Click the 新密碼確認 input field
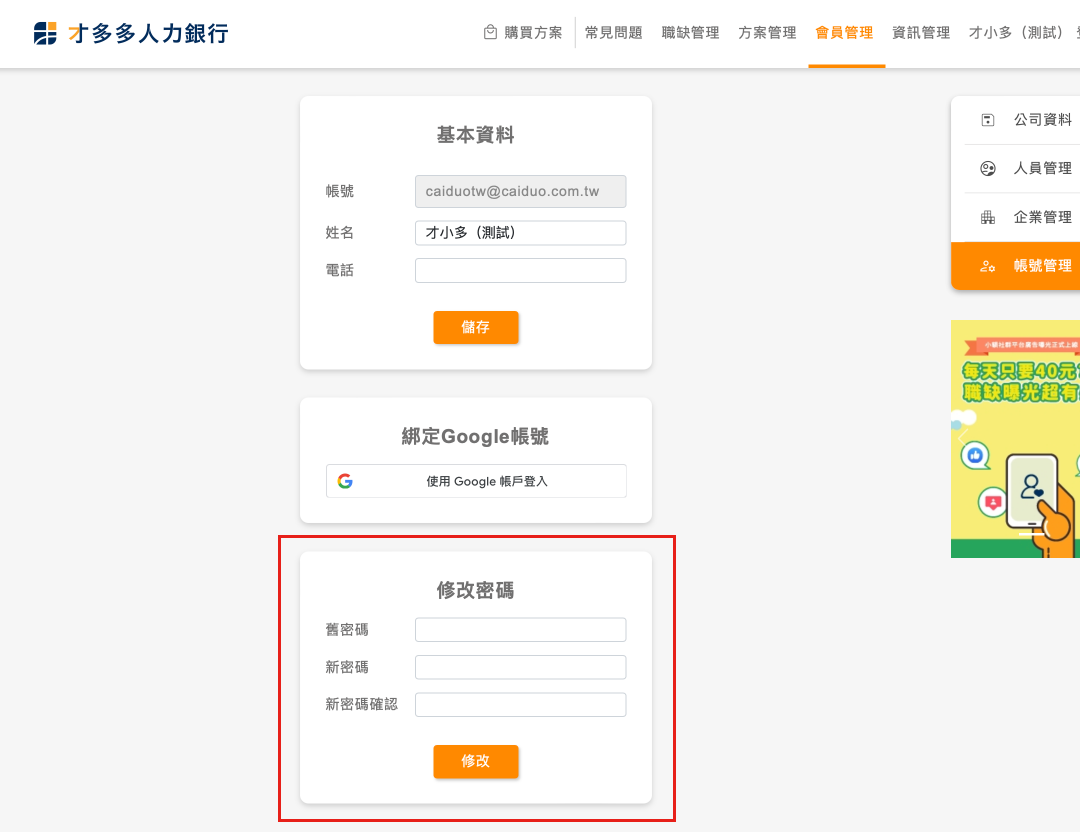1080x832 pixels. (x=520, y=705)
